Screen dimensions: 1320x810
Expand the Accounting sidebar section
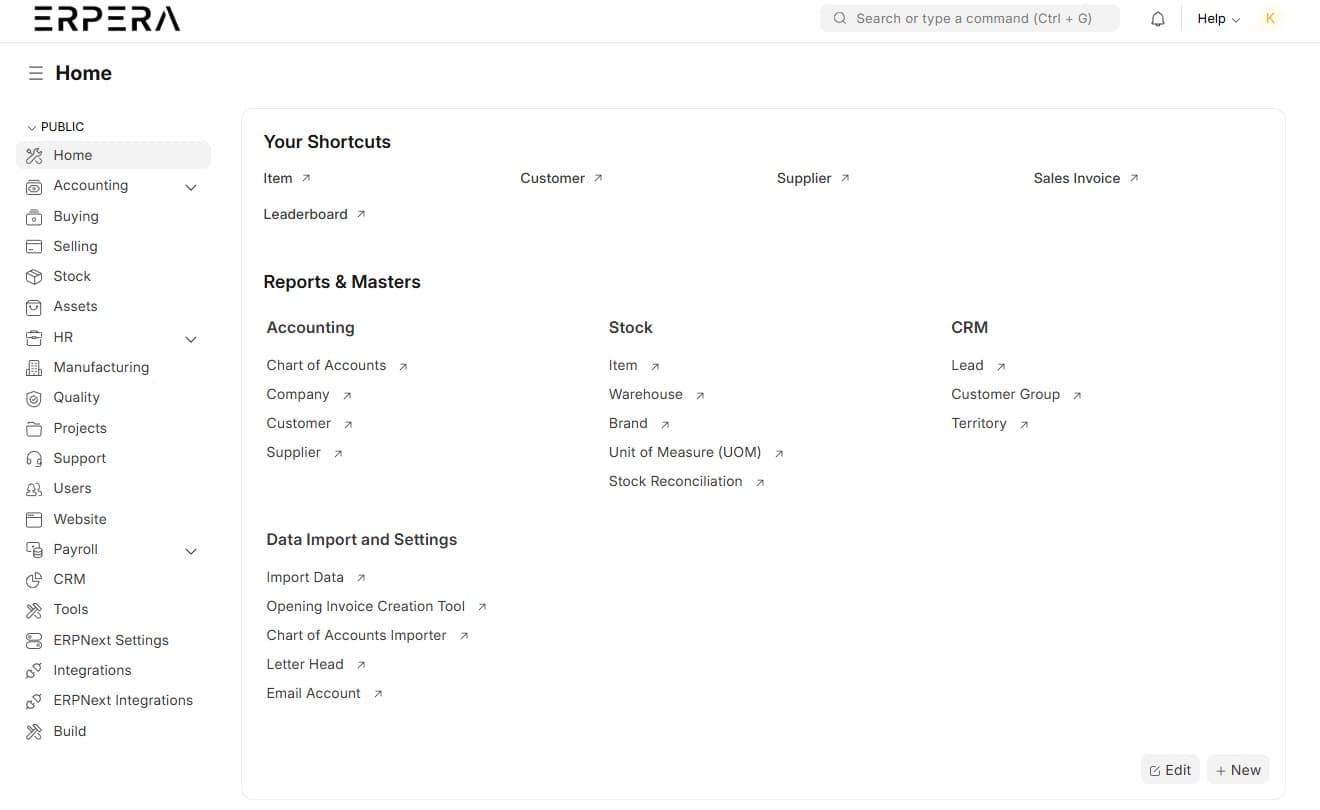(x=191, y=186)
